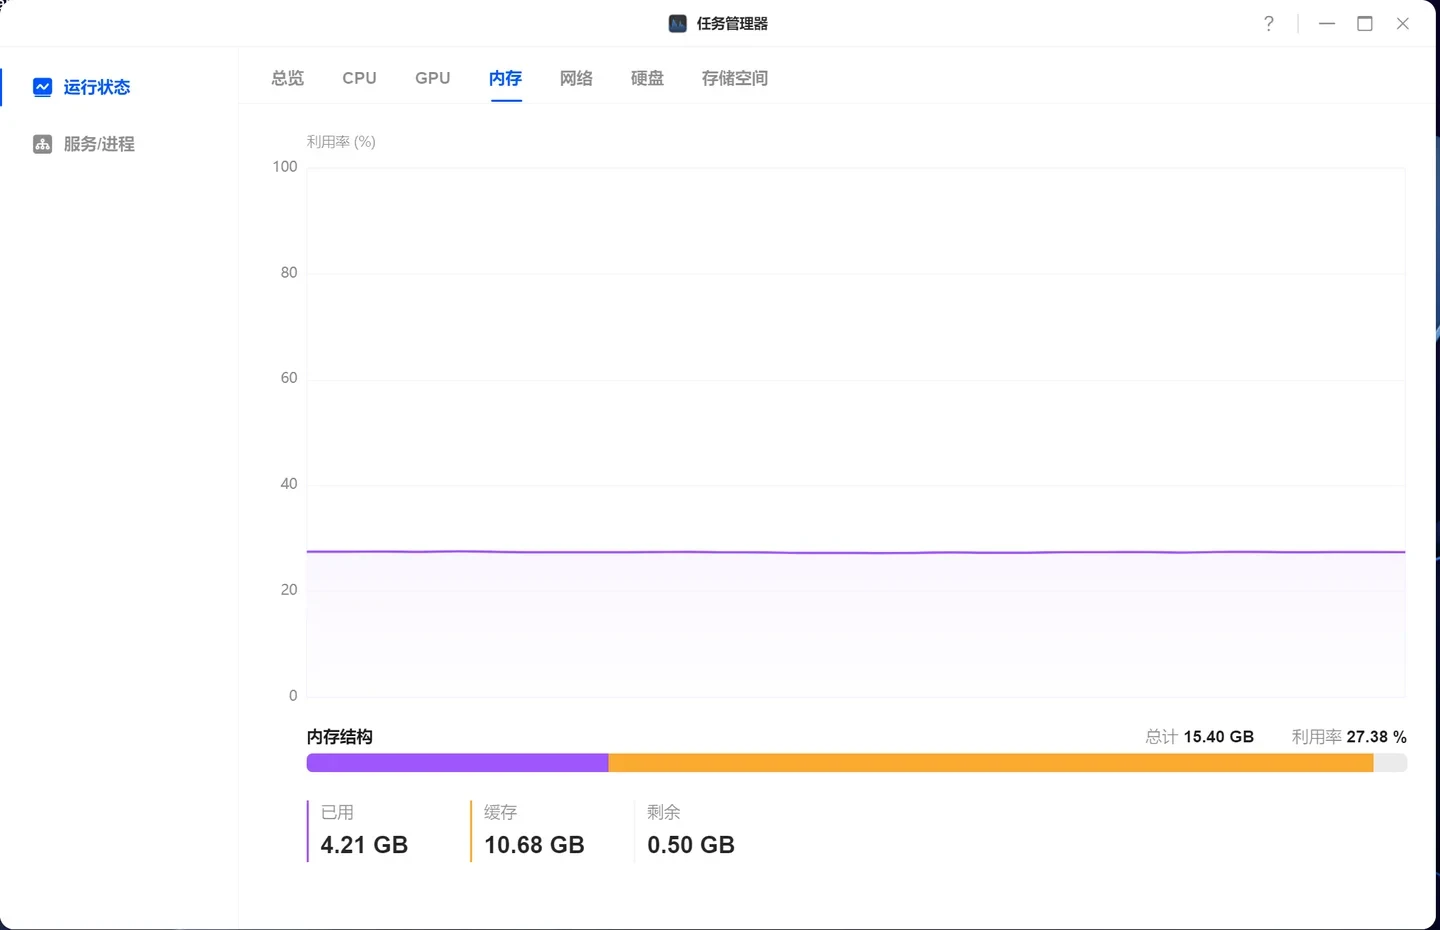
Task: Click the 总计 15.40 GB text
Action: 1200,737
